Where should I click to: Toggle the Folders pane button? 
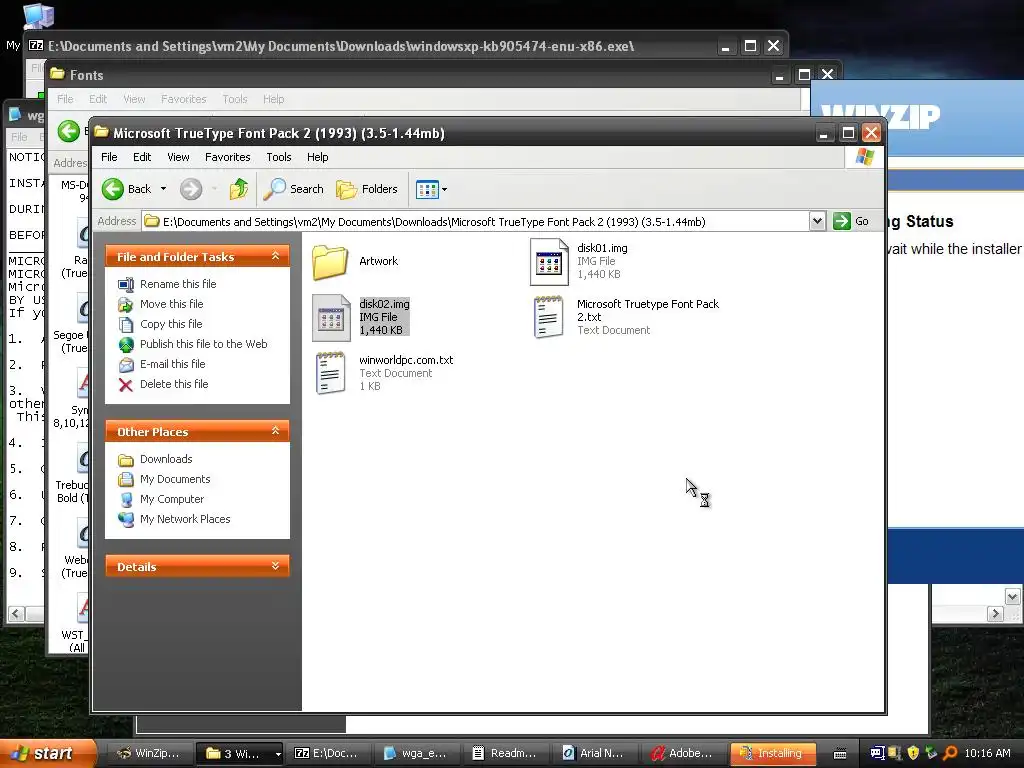point(366,189)
